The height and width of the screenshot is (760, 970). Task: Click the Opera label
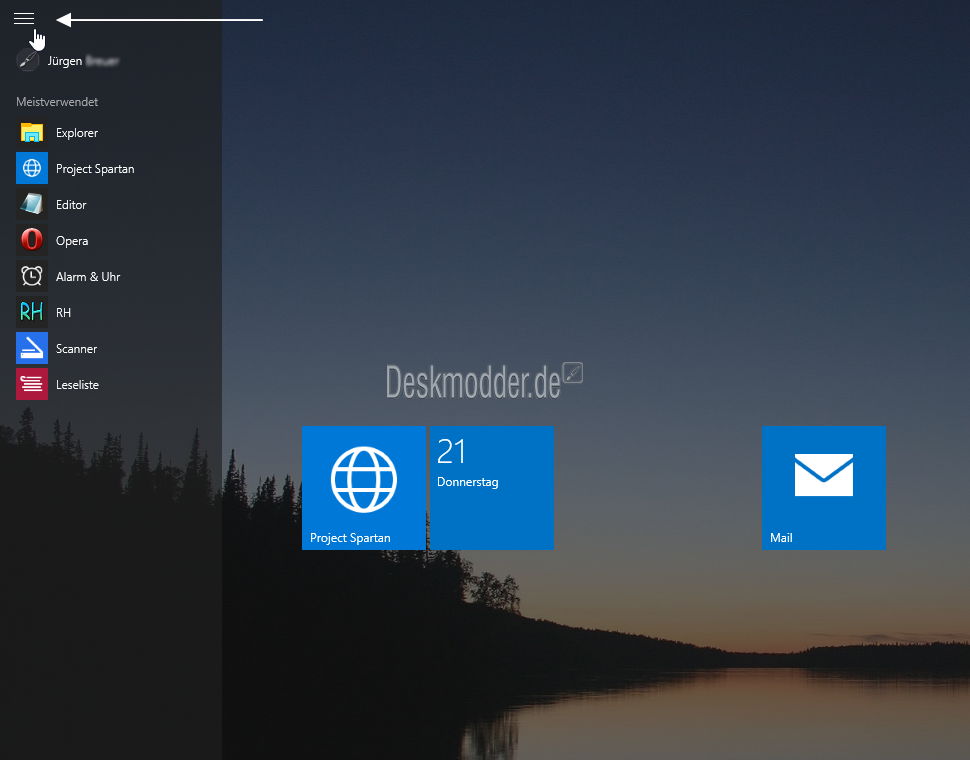[x=72, y=241]
